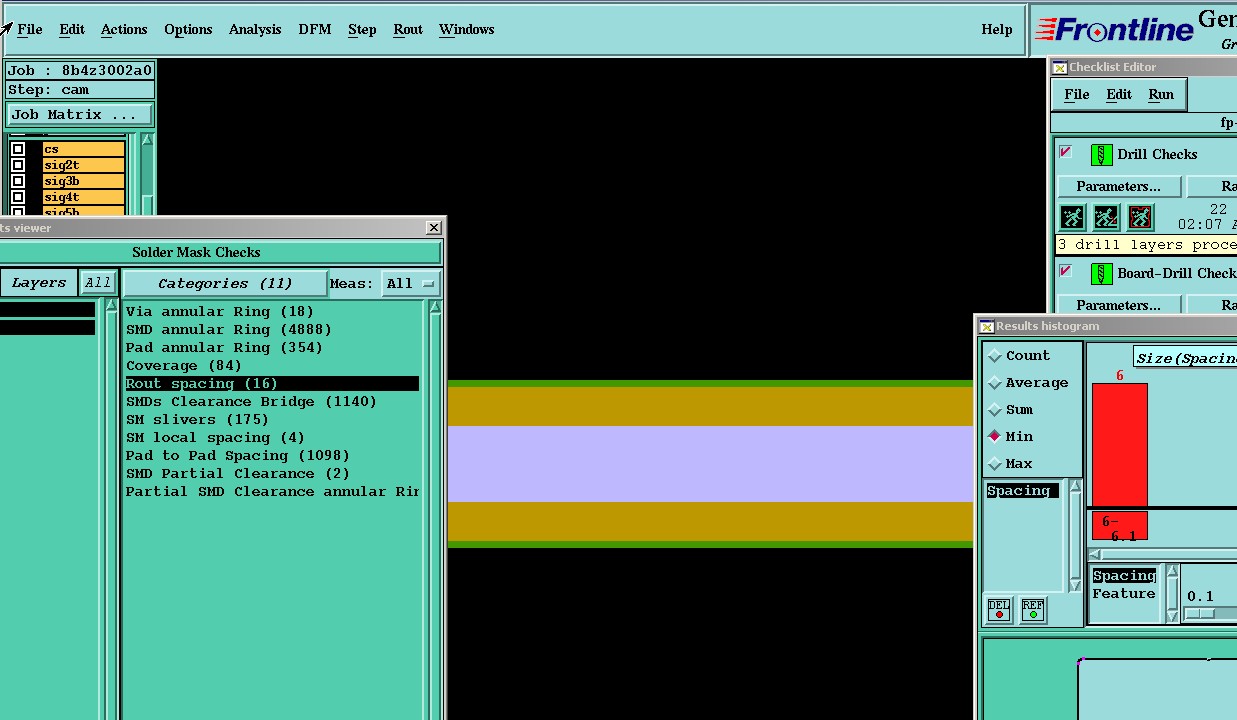
Task: Click the Frontline logo
Action: 1115,30
